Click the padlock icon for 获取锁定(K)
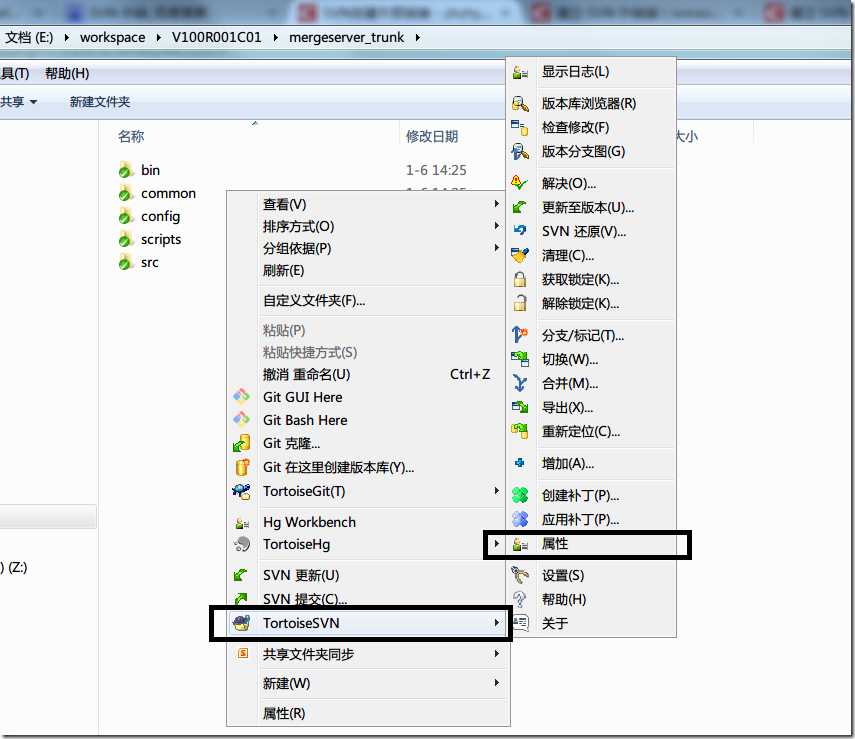This screenshot has height=739, width=855. [x=520, y=279]
